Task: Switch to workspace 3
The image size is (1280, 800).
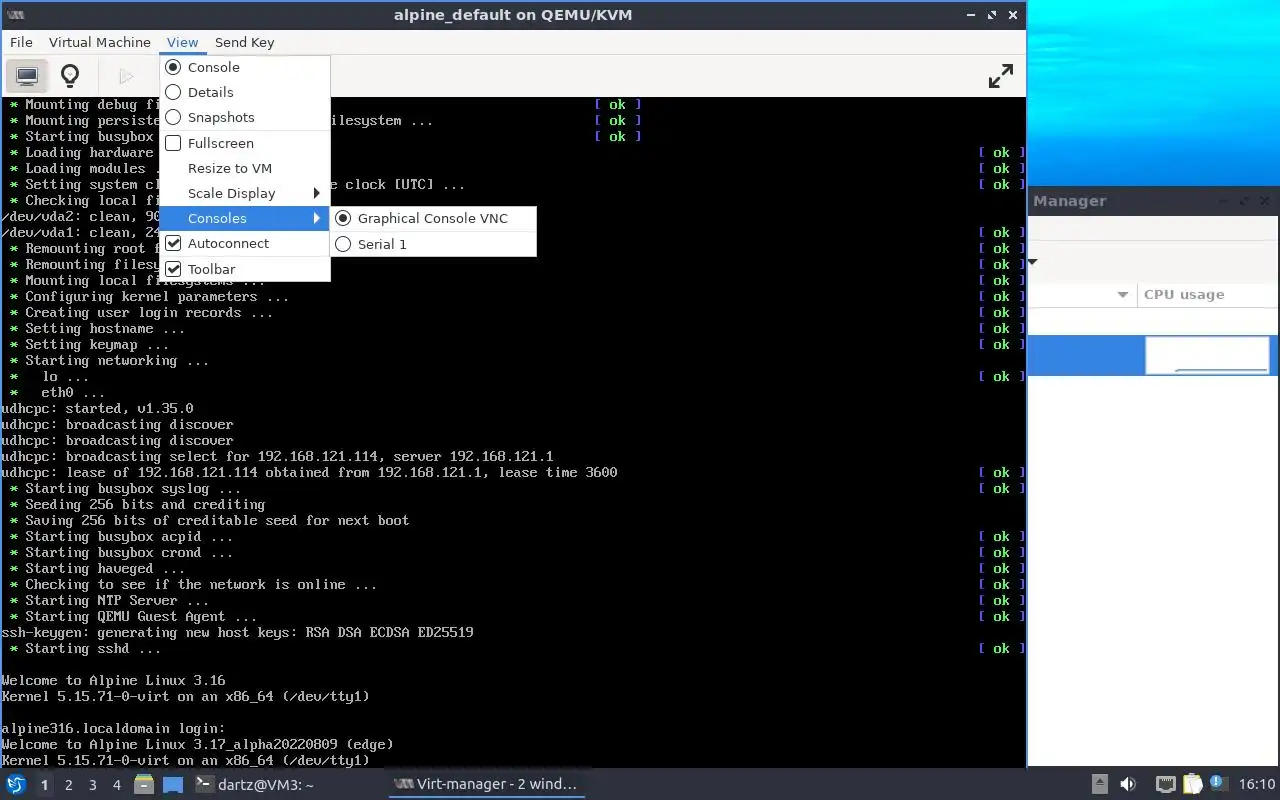Action: tap(93, 785)
